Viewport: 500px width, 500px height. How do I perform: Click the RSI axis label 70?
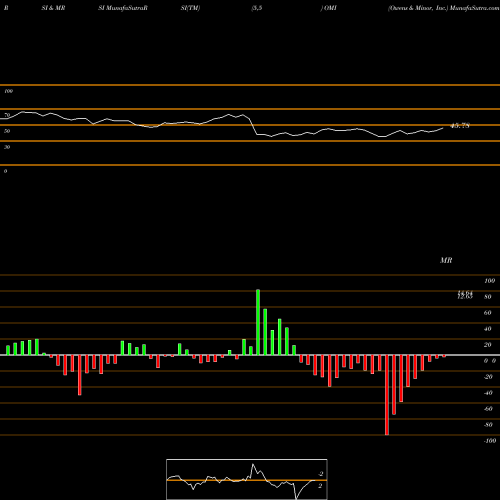pos(7,115)
